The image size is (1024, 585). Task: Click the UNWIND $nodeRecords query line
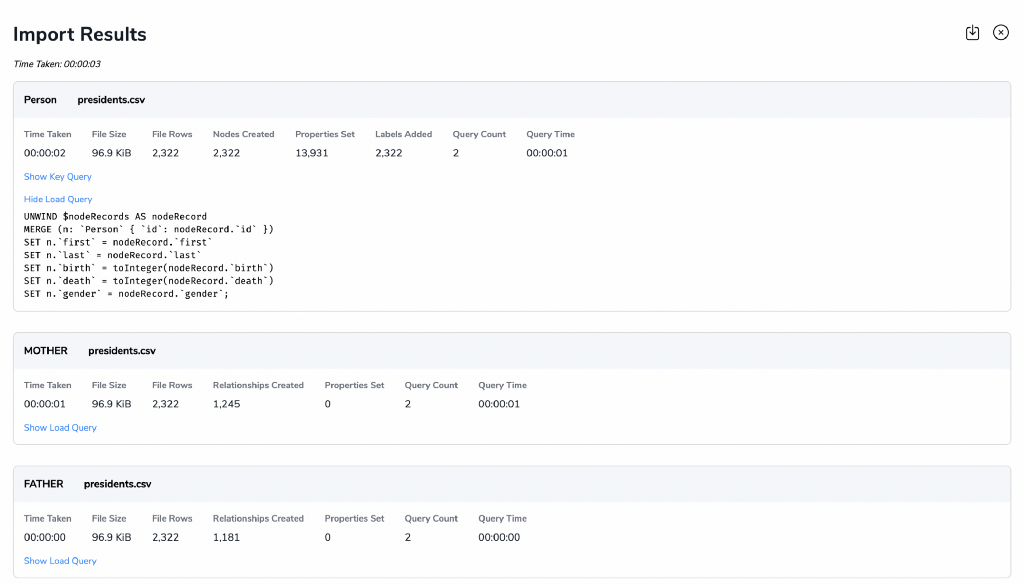tap(116, 216)
